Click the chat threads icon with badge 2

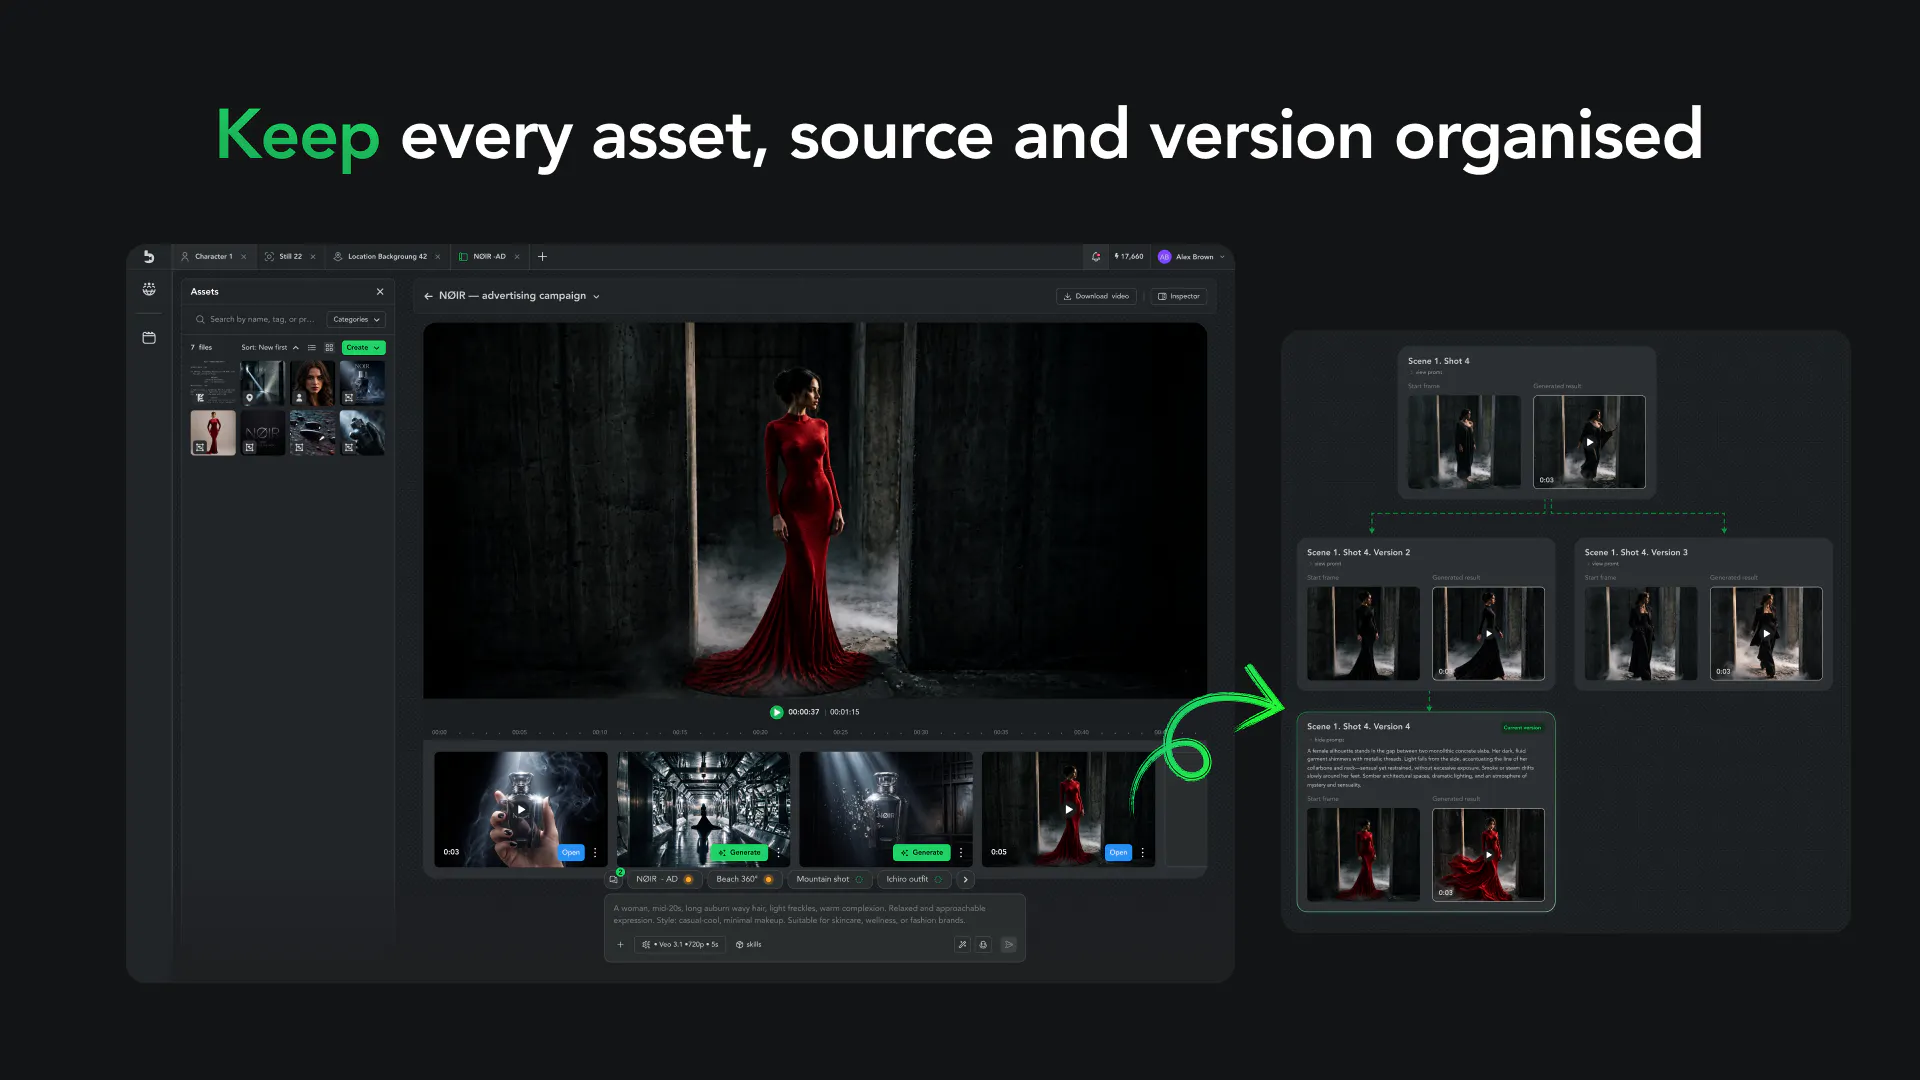click(614, 879)
